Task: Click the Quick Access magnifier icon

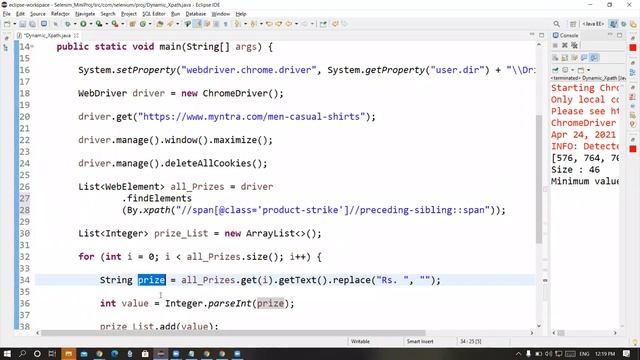Action: 557,24
